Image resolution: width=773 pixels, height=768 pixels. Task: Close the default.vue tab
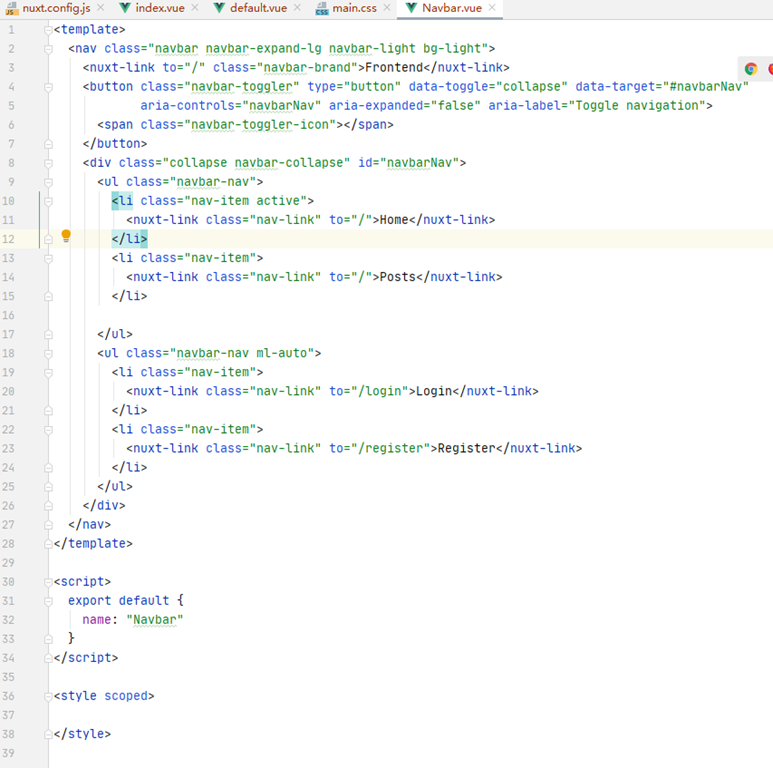tap(297, 8)
